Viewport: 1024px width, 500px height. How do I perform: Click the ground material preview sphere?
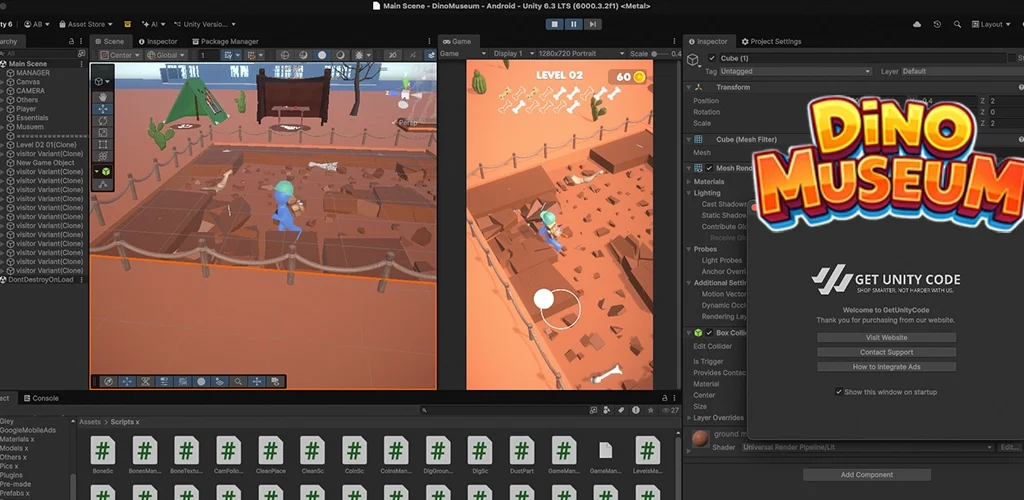[700, 438]
